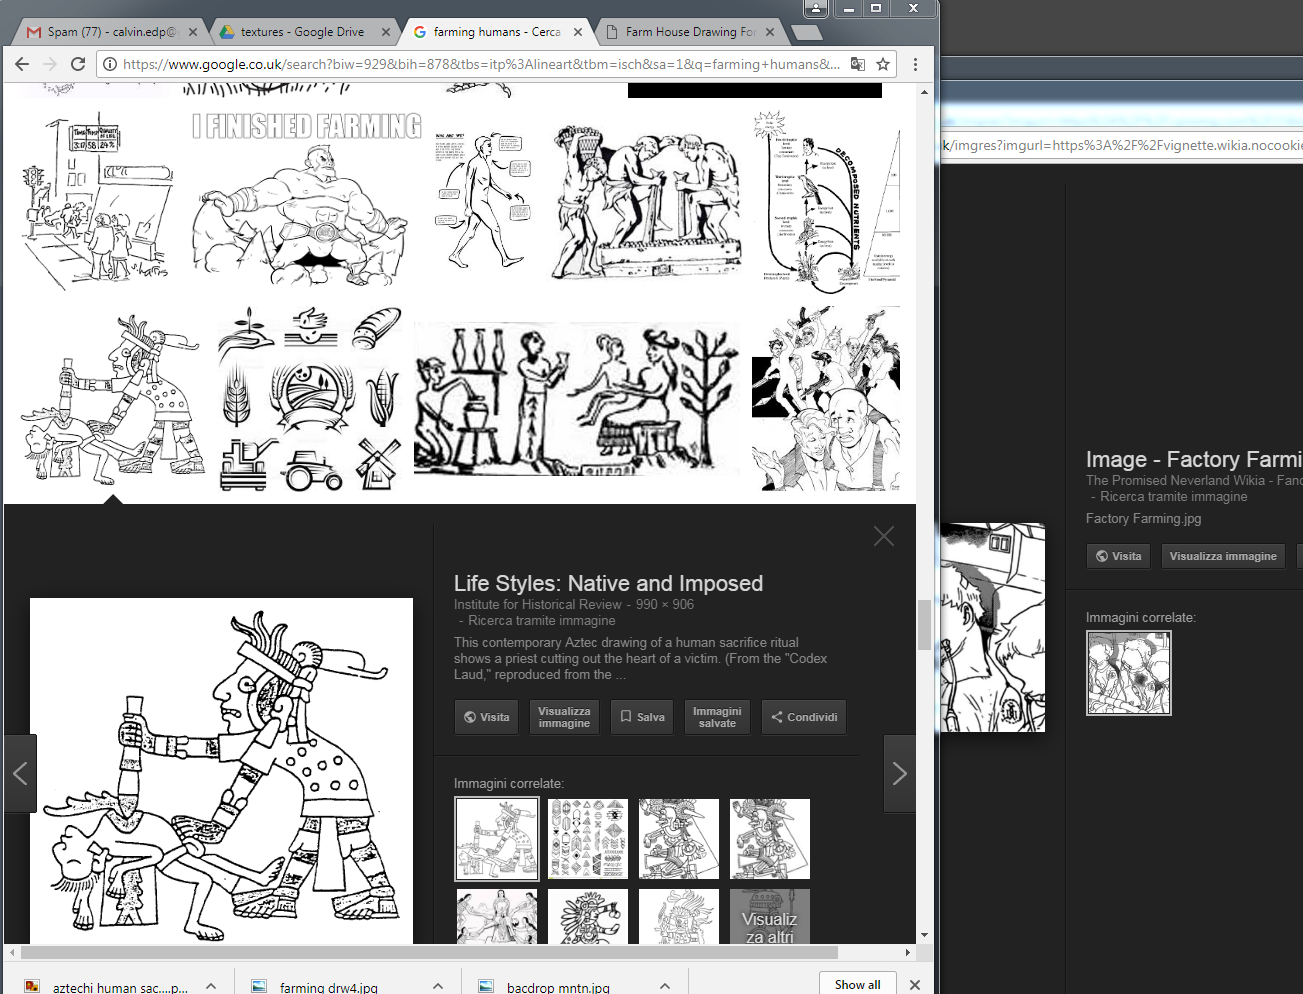Screen dimensions: 1303x994
Task: Expand options for bacdrop mntn.jpg download
Action: 665,986
